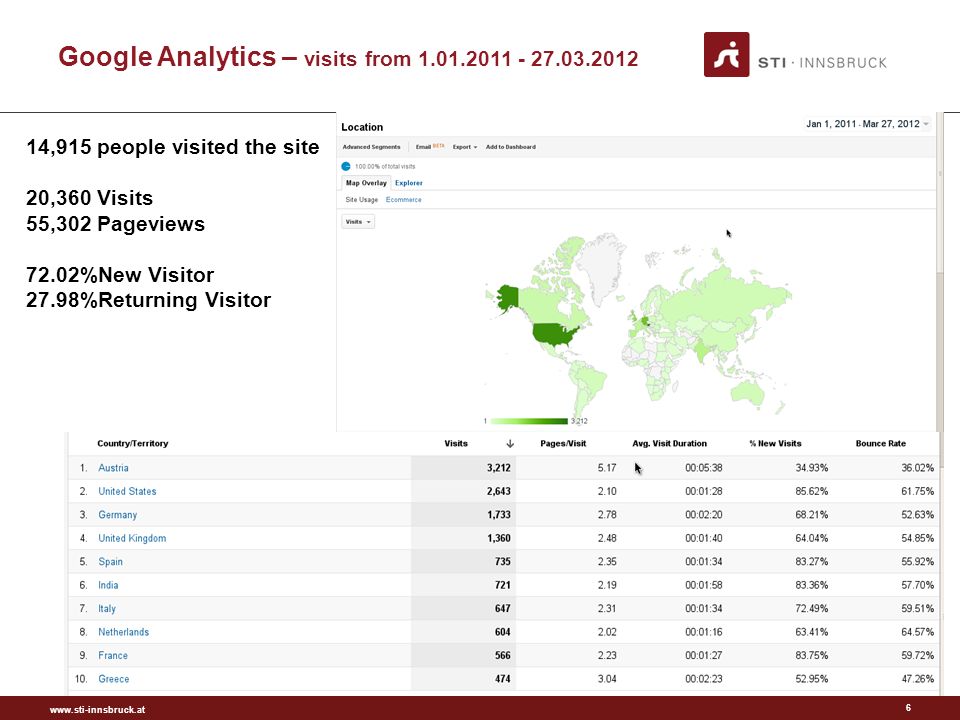960x720 pixels.
Task: Open the Ecommerce sub-tab
Action: pyautogui.click(x=403, y=200)
